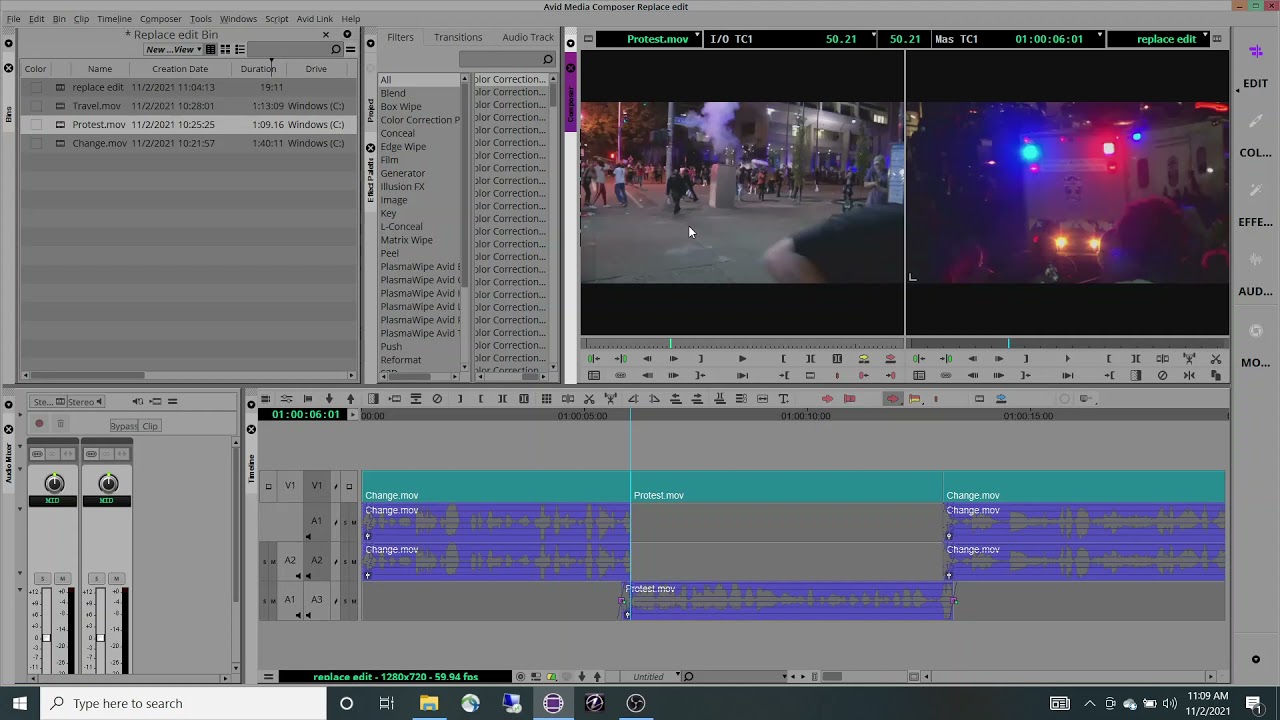Click the Bypass button in Audio Mixer
This screenshot has height=720, width=1280.
click(124, 426)
